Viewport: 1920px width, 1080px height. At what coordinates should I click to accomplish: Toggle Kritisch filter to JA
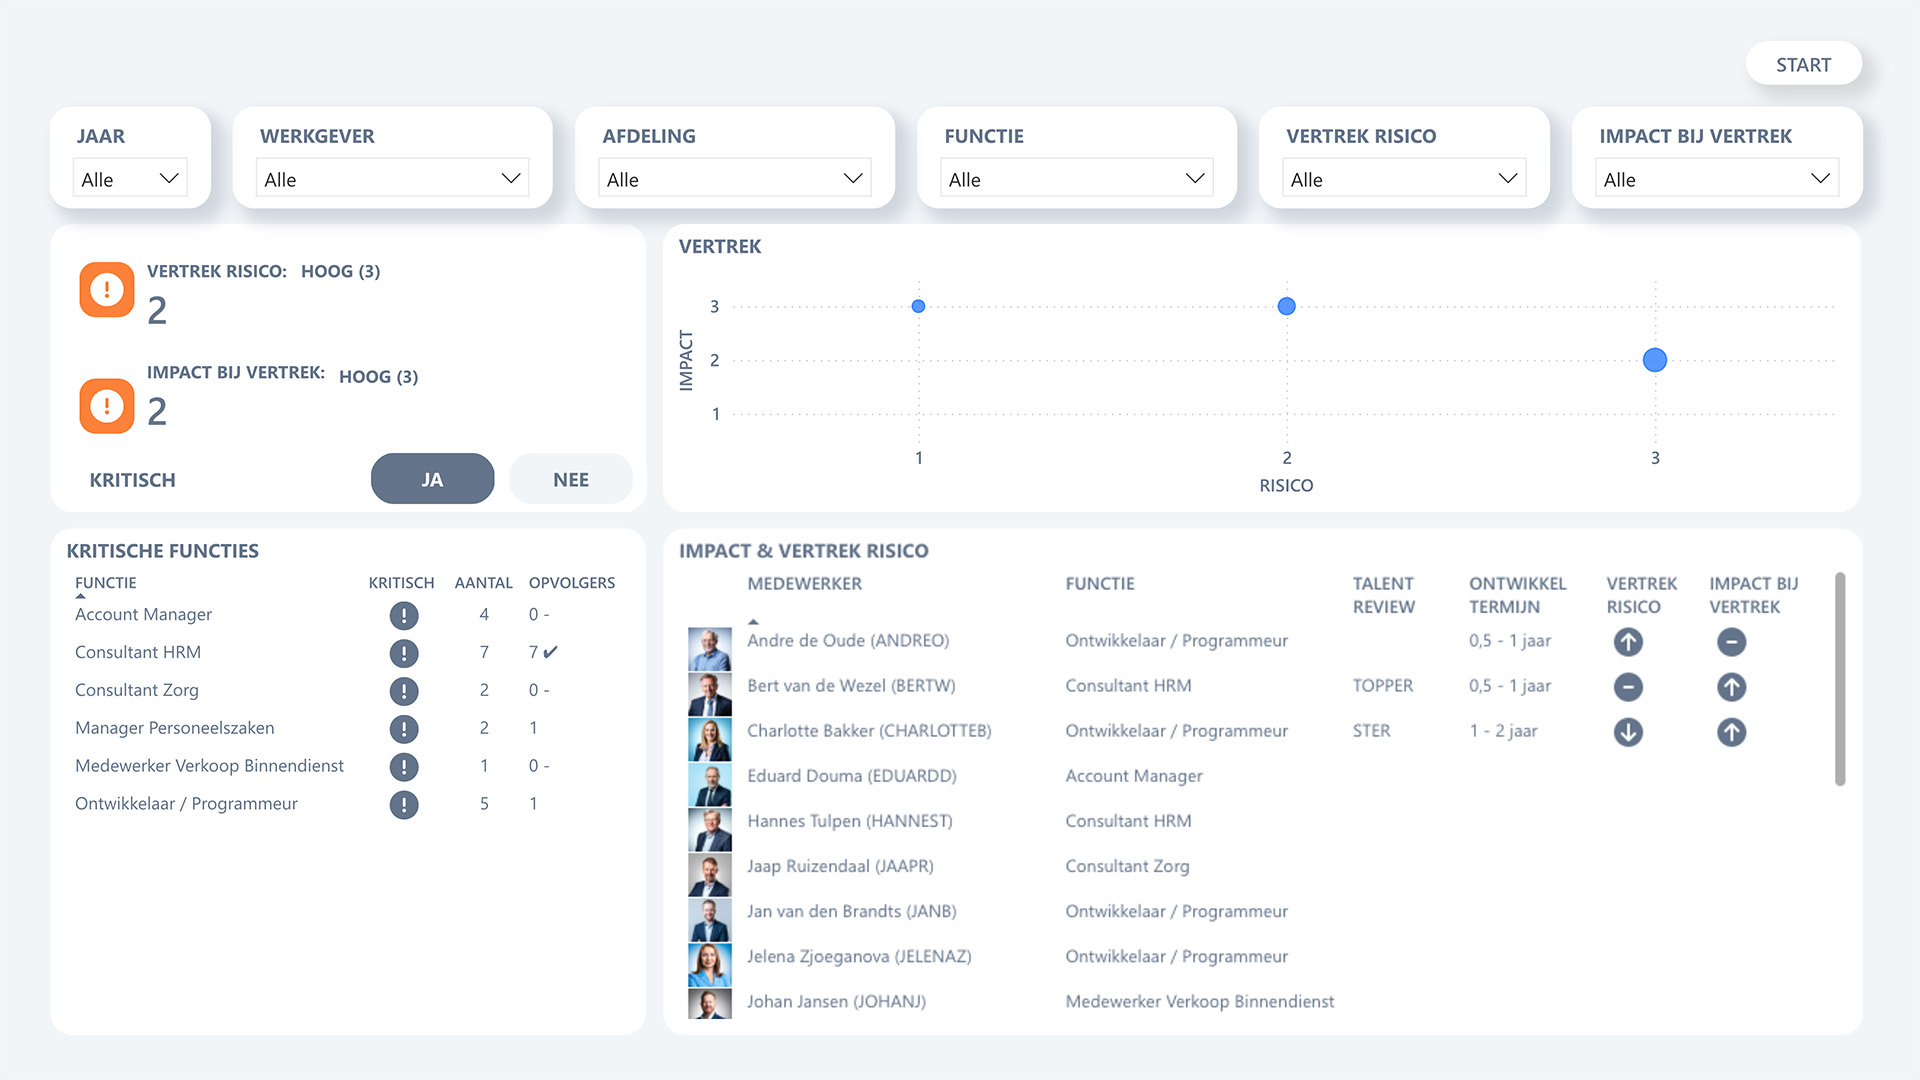[432, 479]
